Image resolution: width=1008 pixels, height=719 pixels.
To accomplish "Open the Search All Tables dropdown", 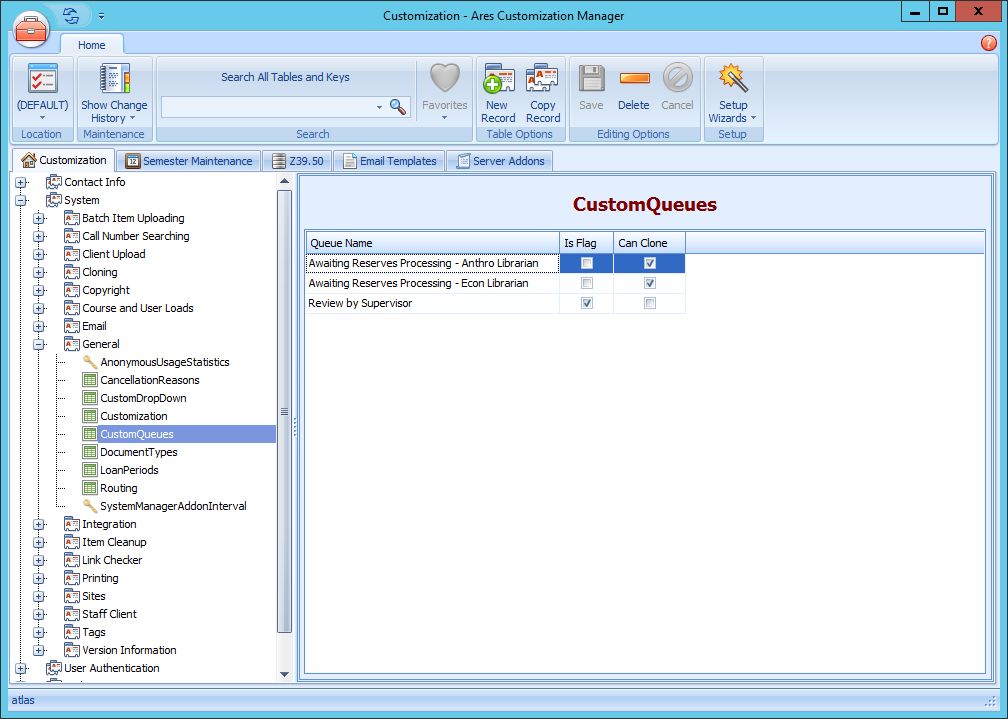I will 380,105.
